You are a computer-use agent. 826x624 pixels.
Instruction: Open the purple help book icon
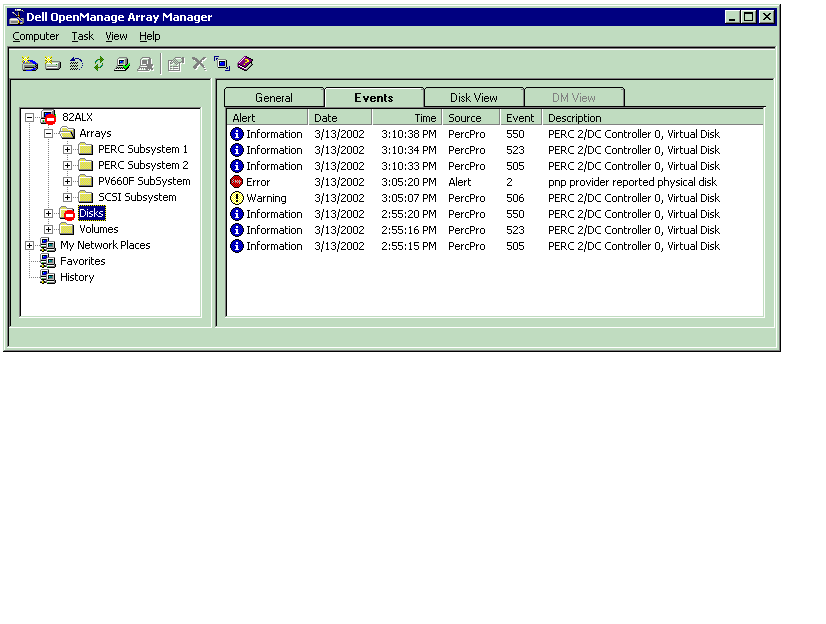click(x=245, y=64)
